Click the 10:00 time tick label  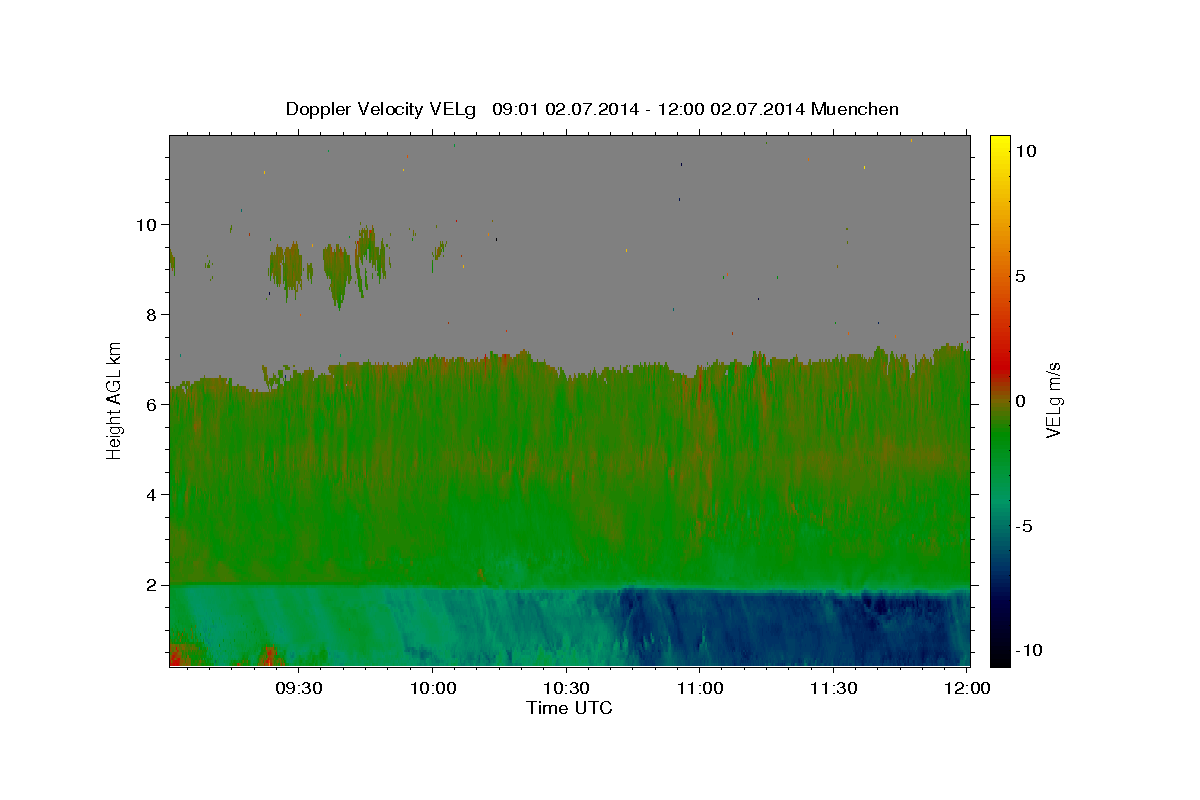433,688
